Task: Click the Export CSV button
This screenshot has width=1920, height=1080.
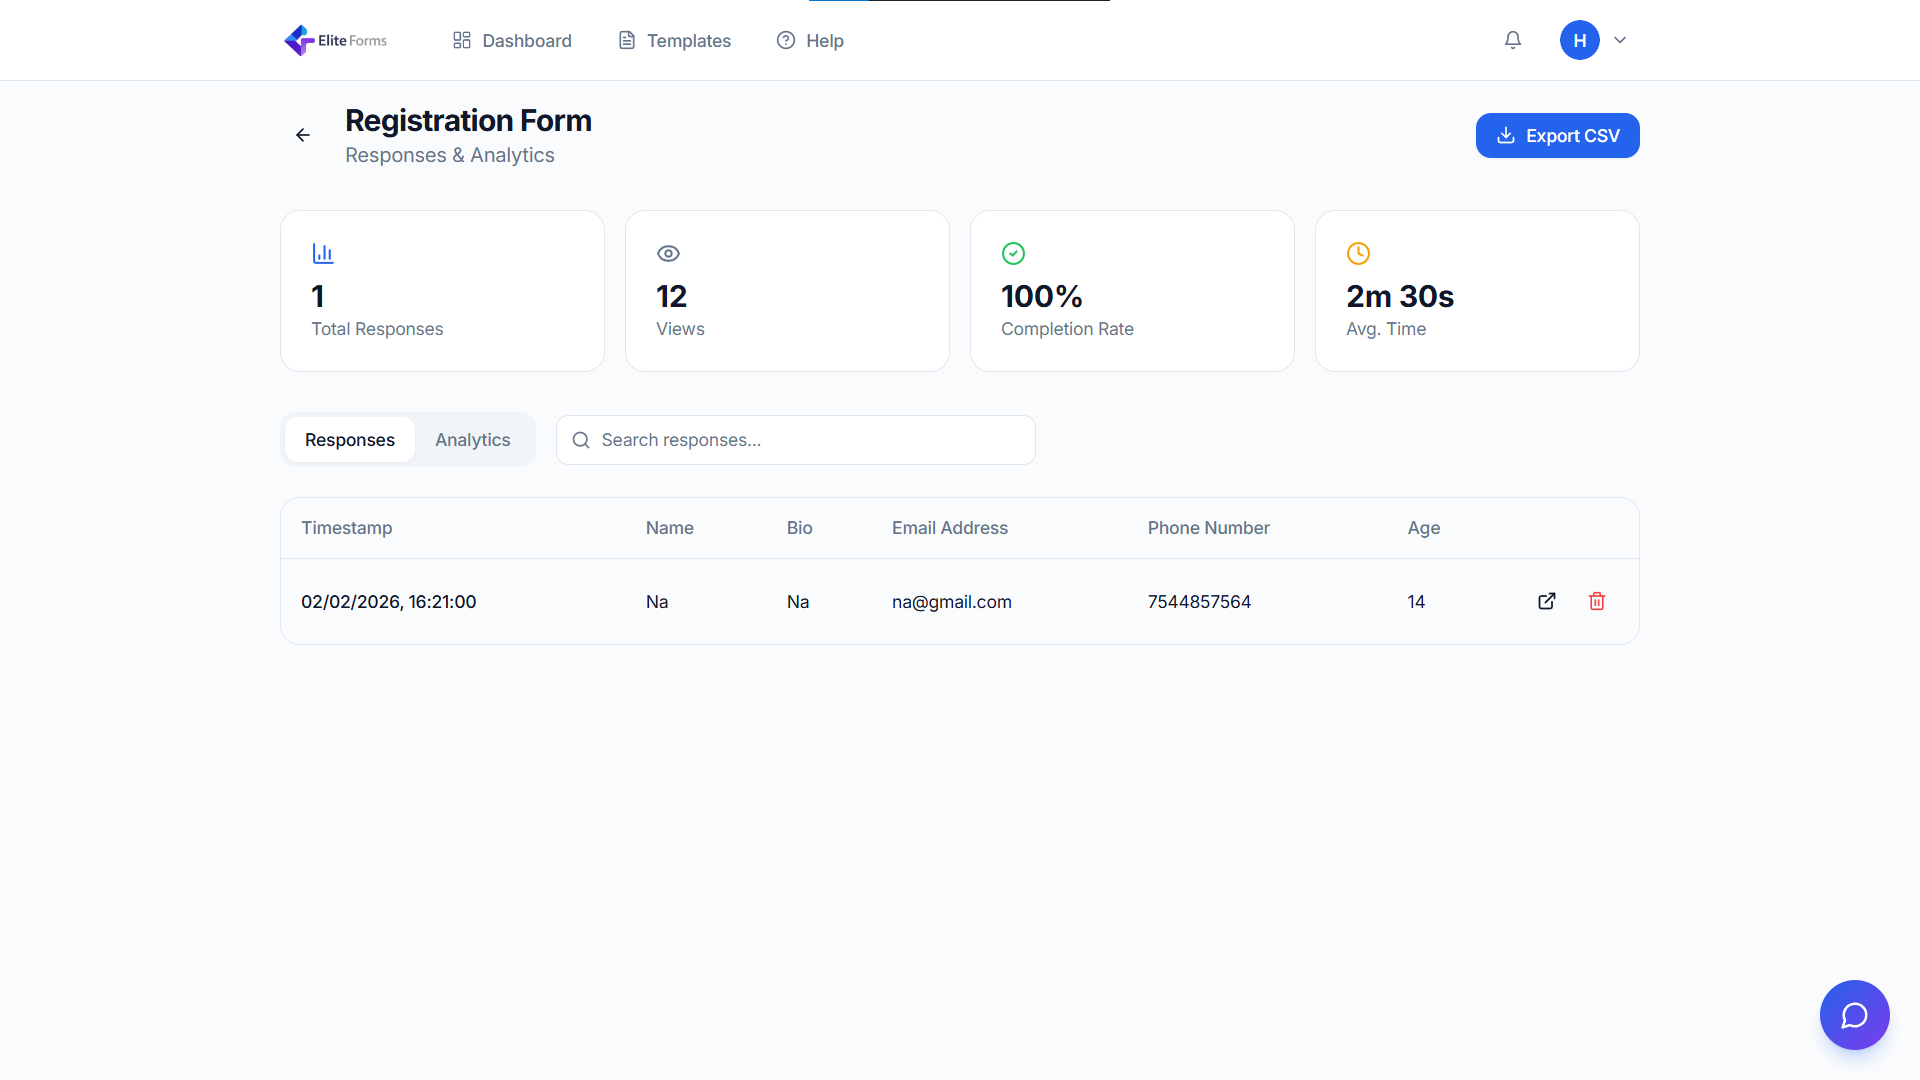Action: pyautogui.click(x=1557, y=135)
